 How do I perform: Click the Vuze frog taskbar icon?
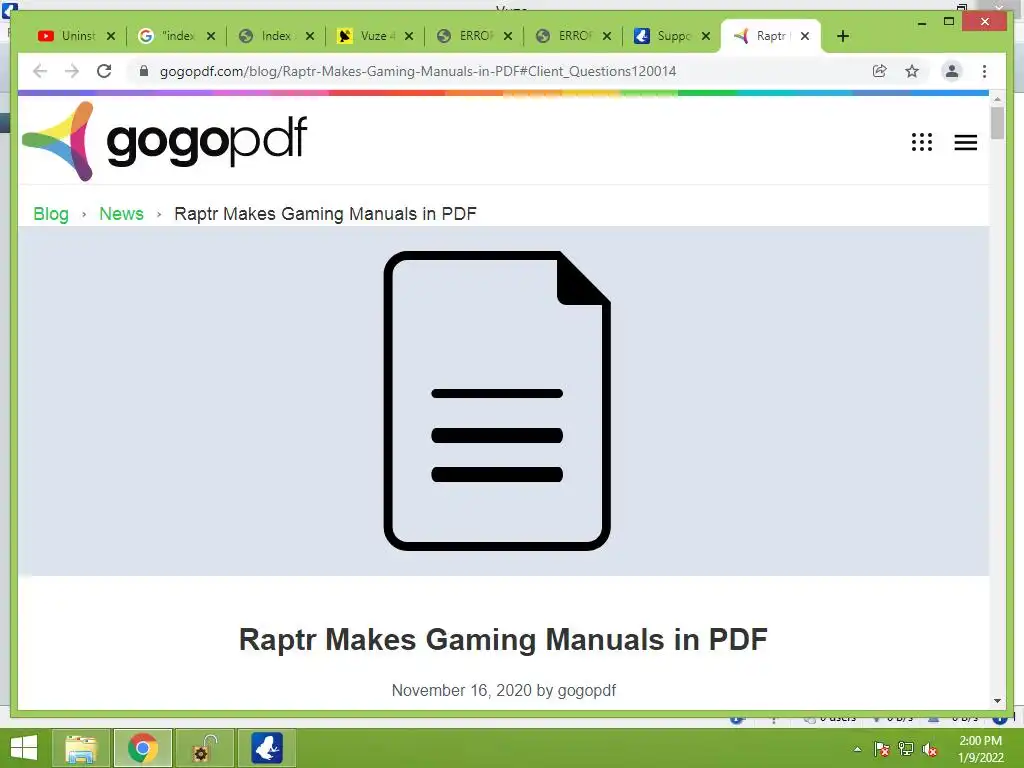[x=266, y=748]
